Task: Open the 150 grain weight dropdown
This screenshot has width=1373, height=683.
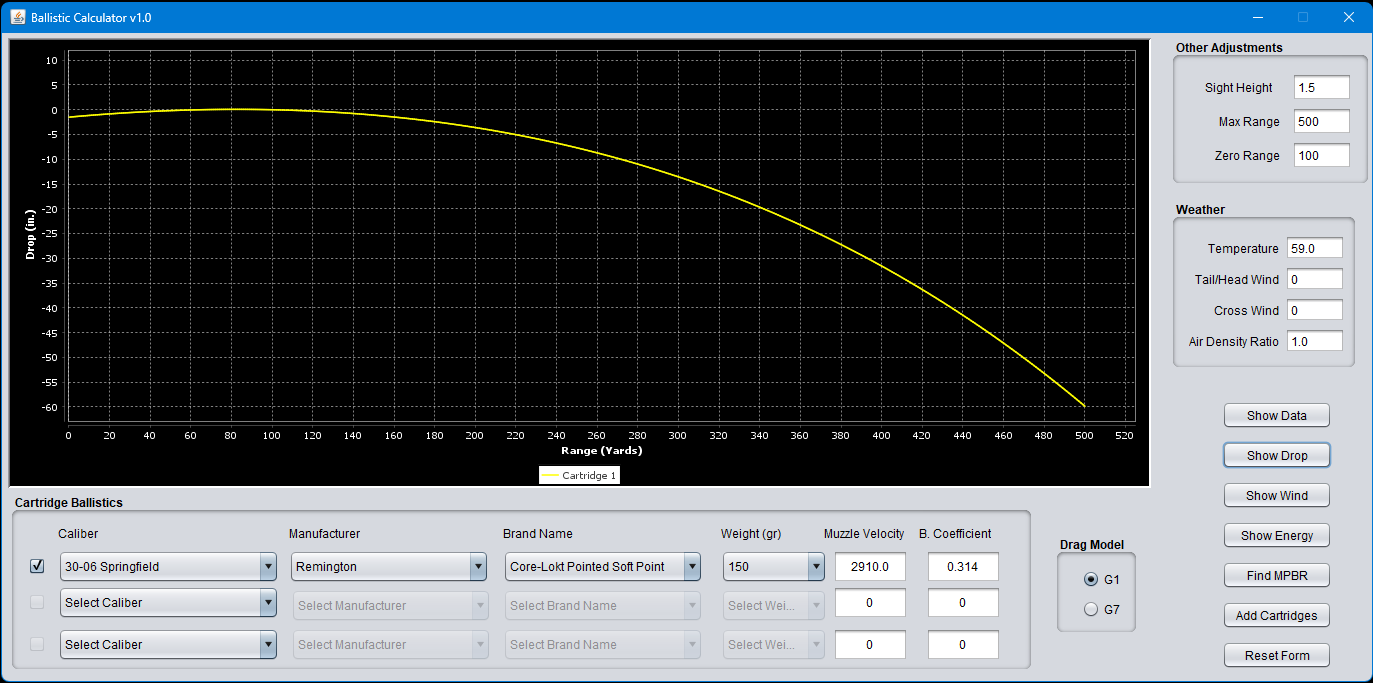Action: 774,567
